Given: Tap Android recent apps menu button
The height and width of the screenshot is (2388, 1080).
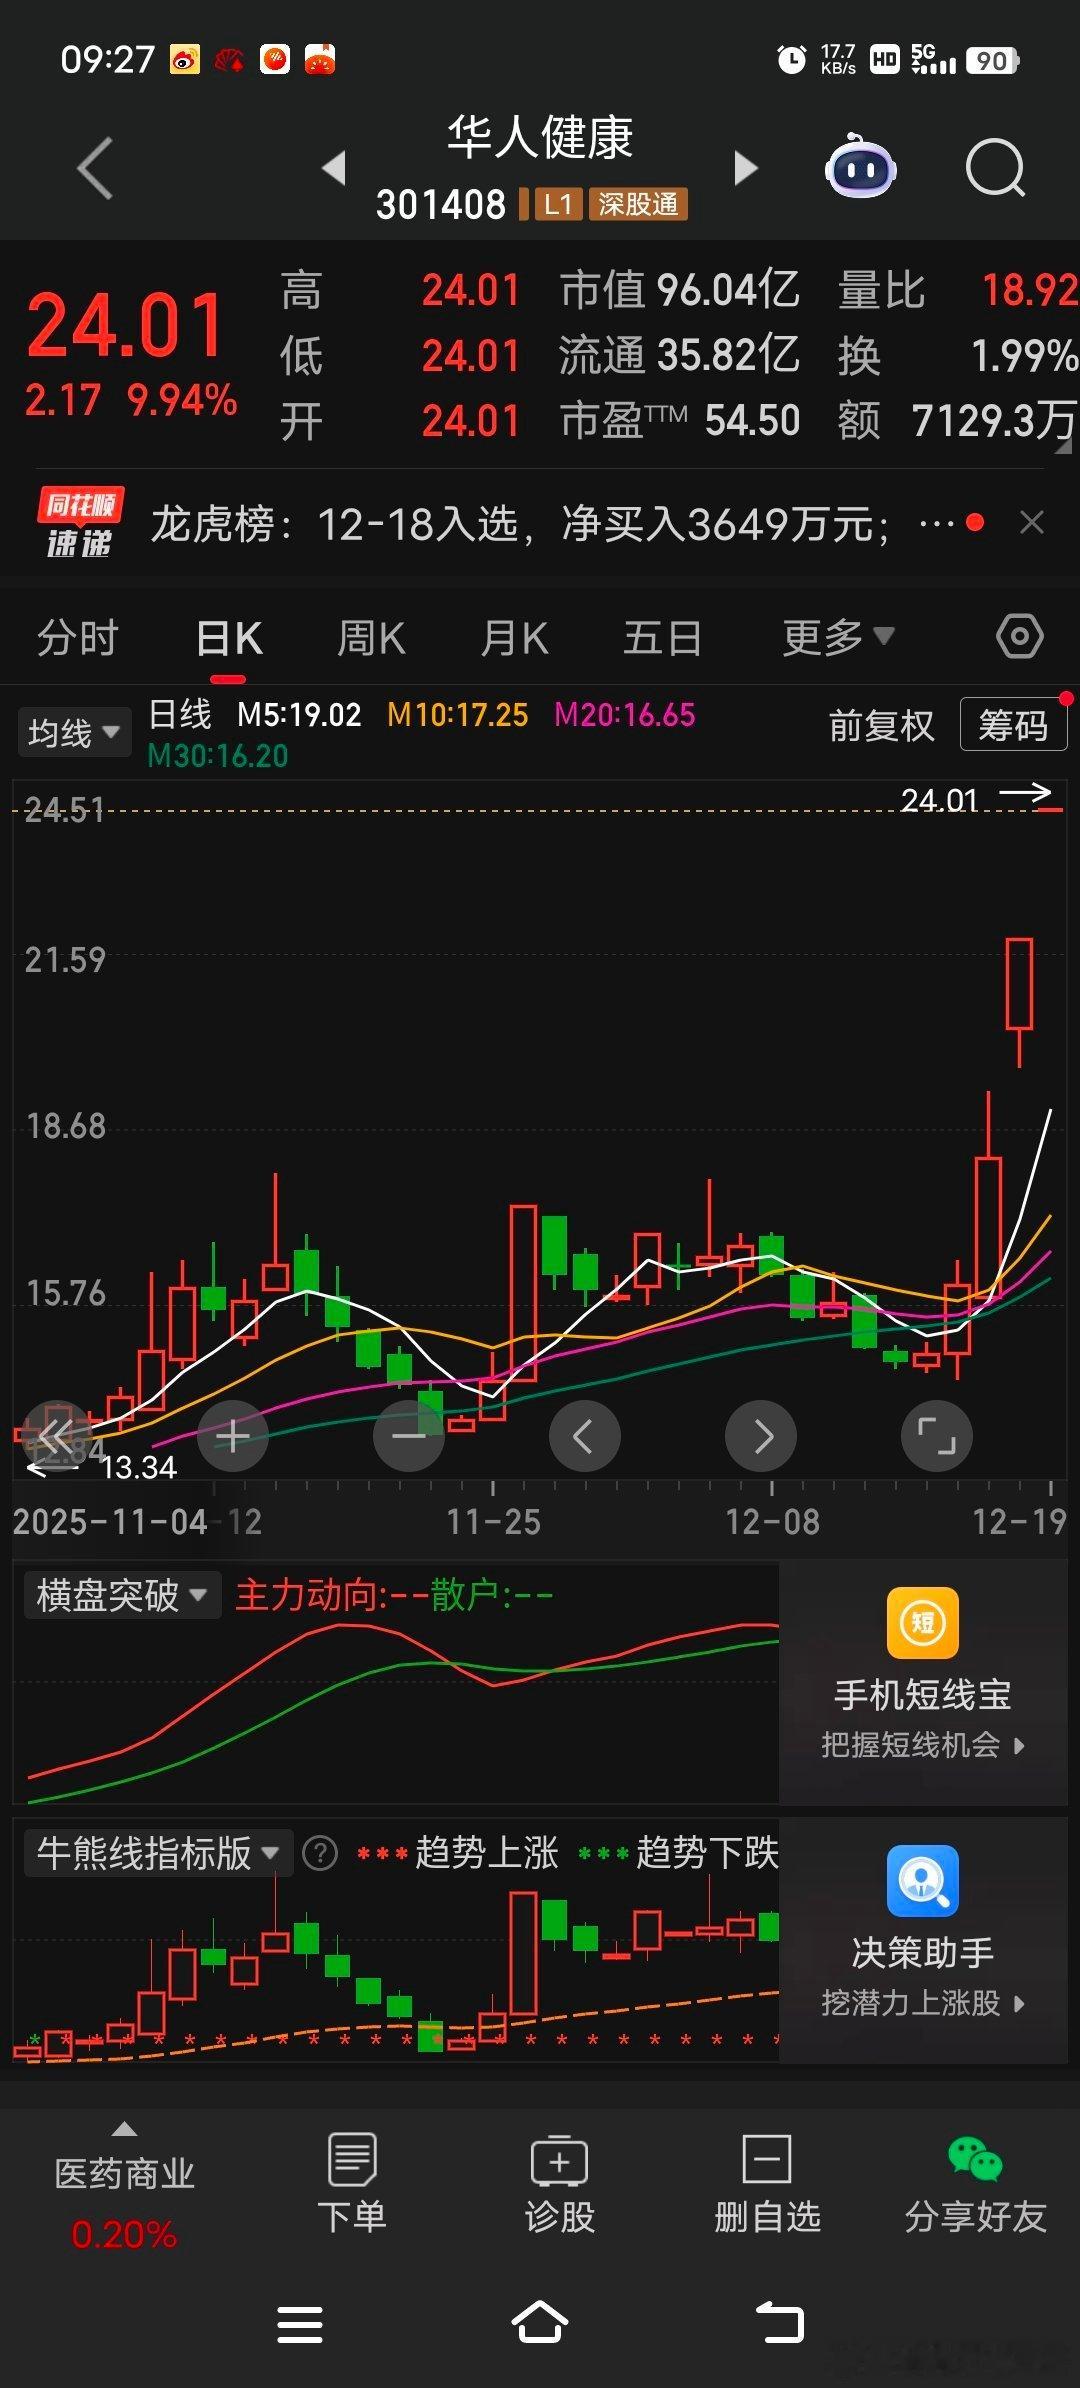Looking at the screenshot, I should (300, 2324).
